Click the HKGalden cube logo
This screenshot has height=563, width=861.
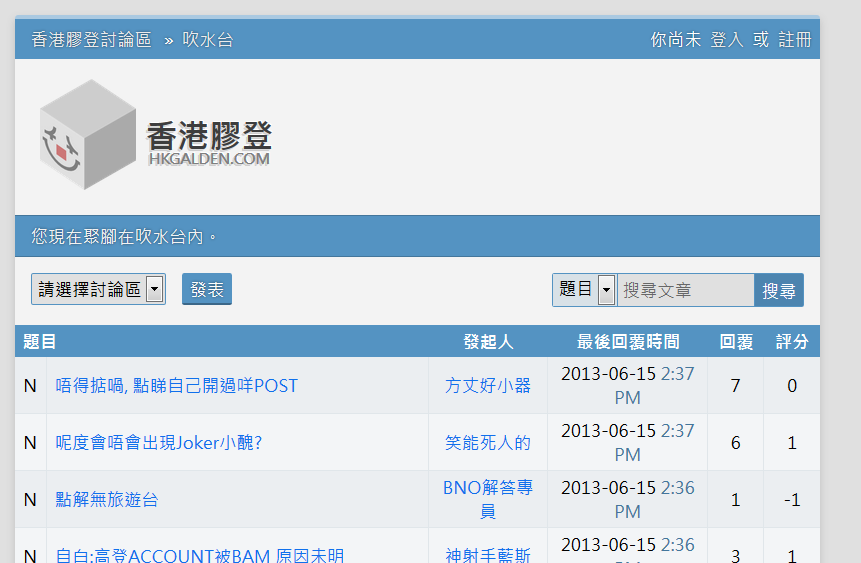(87, 136)
